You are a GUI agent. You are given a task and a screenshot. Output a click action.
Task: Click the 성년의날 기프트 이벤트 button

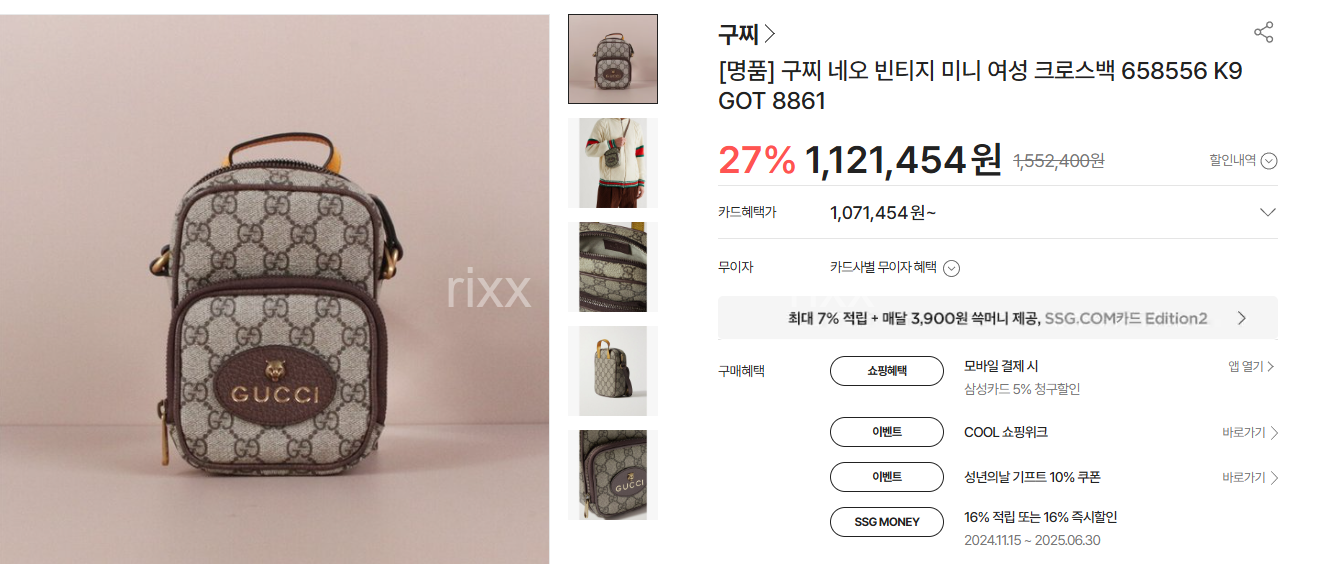pyautogui.click(x=887, y=477)
